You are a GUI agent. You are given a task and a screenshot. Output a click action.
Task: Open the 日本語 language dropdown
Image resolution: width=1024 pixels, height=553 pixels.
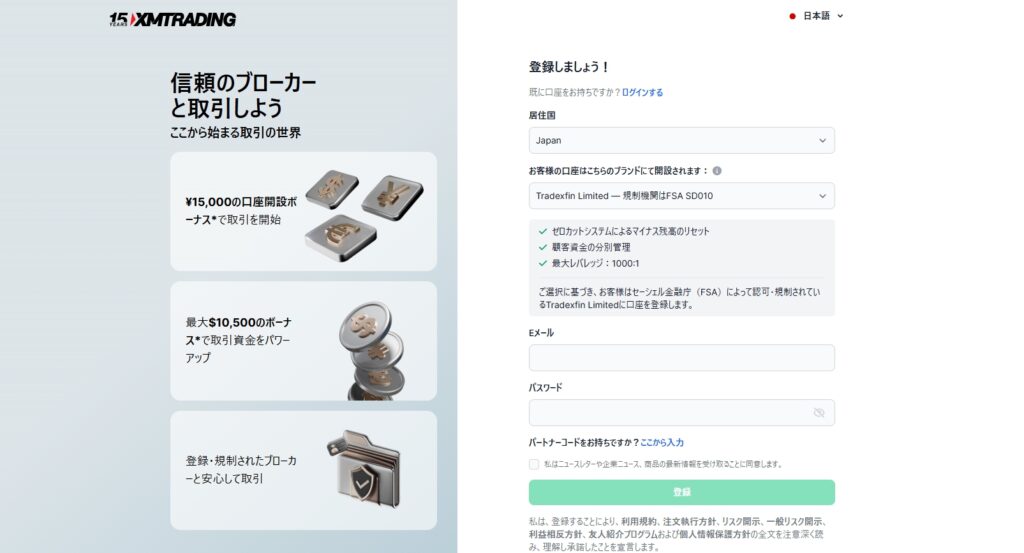point(816,16)
